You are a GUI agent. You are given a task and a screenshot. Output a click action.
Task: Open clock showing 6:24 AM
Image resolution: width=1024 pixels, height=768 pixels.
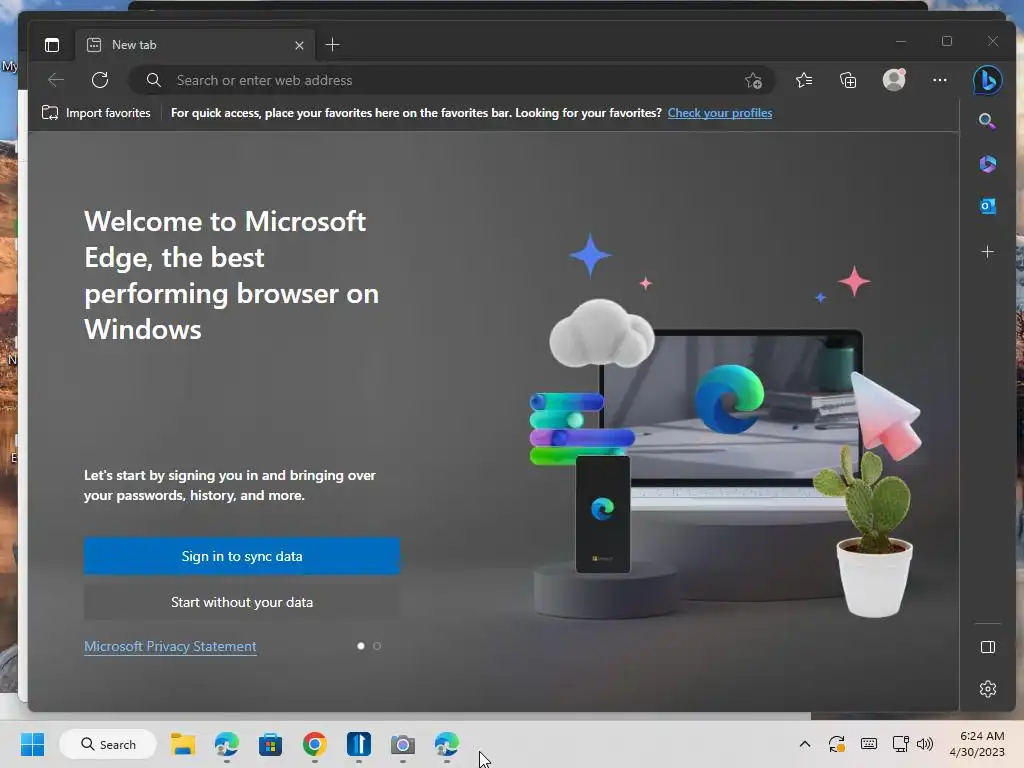coord(977,744)
